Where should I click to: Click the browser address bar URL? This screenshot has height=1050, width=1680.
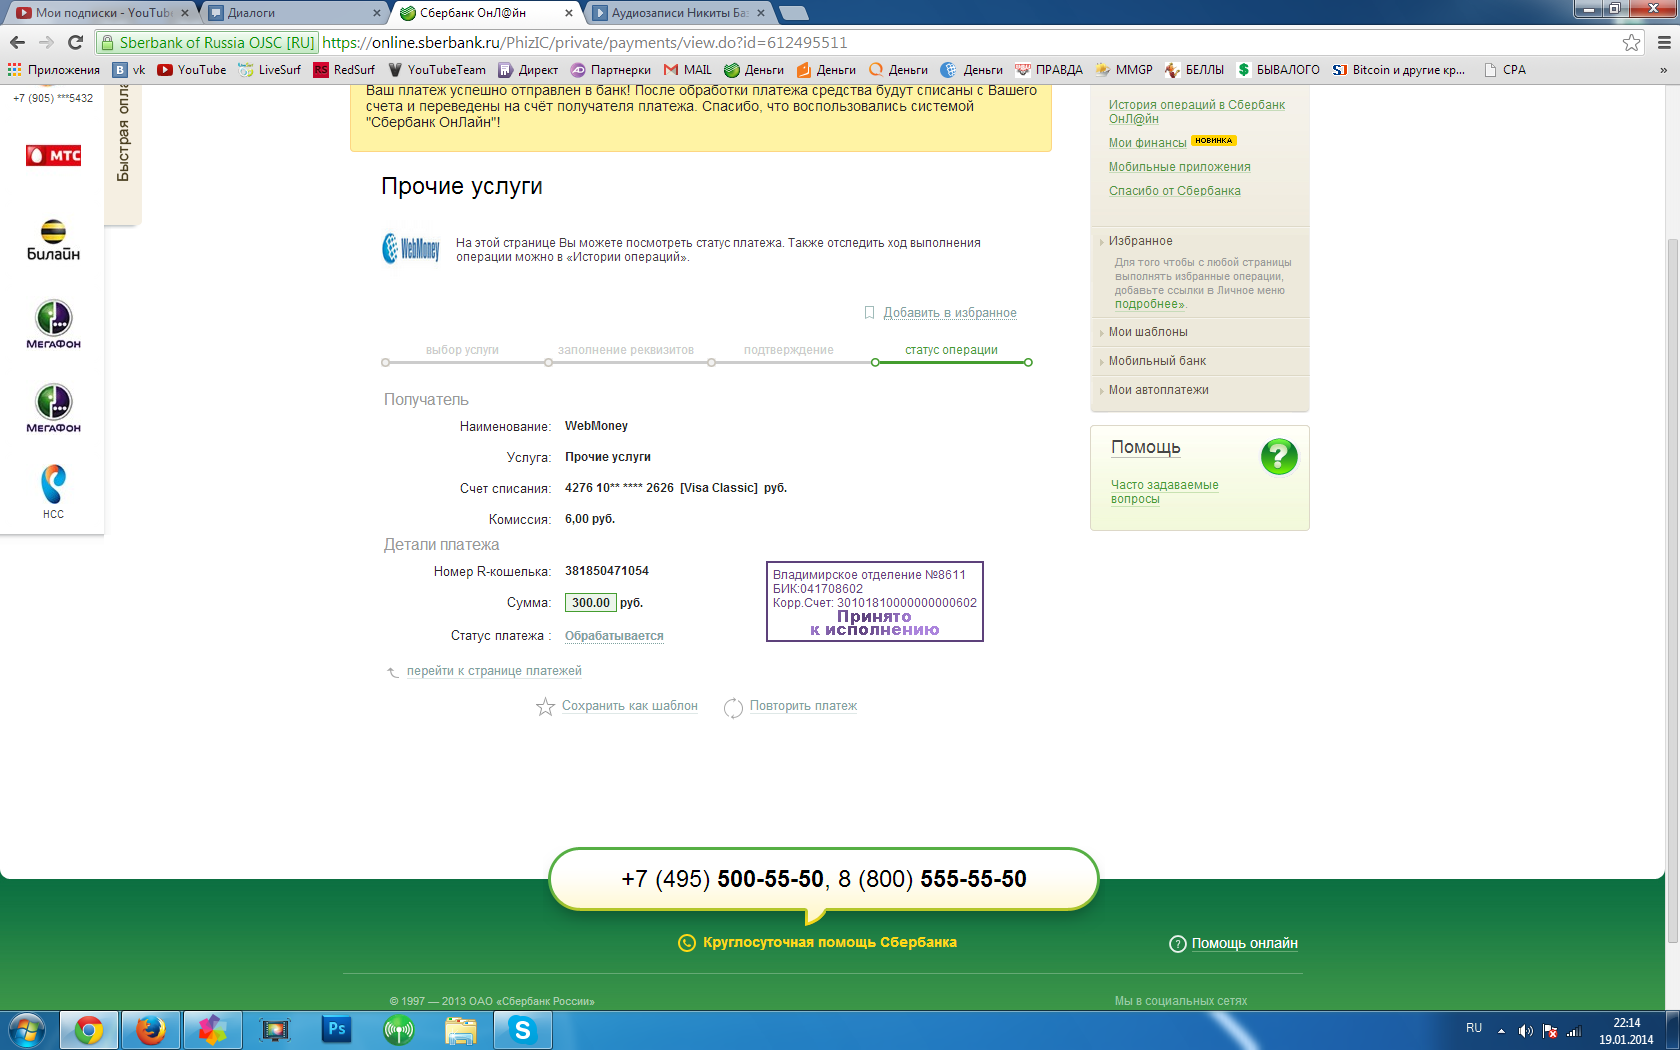584,42
